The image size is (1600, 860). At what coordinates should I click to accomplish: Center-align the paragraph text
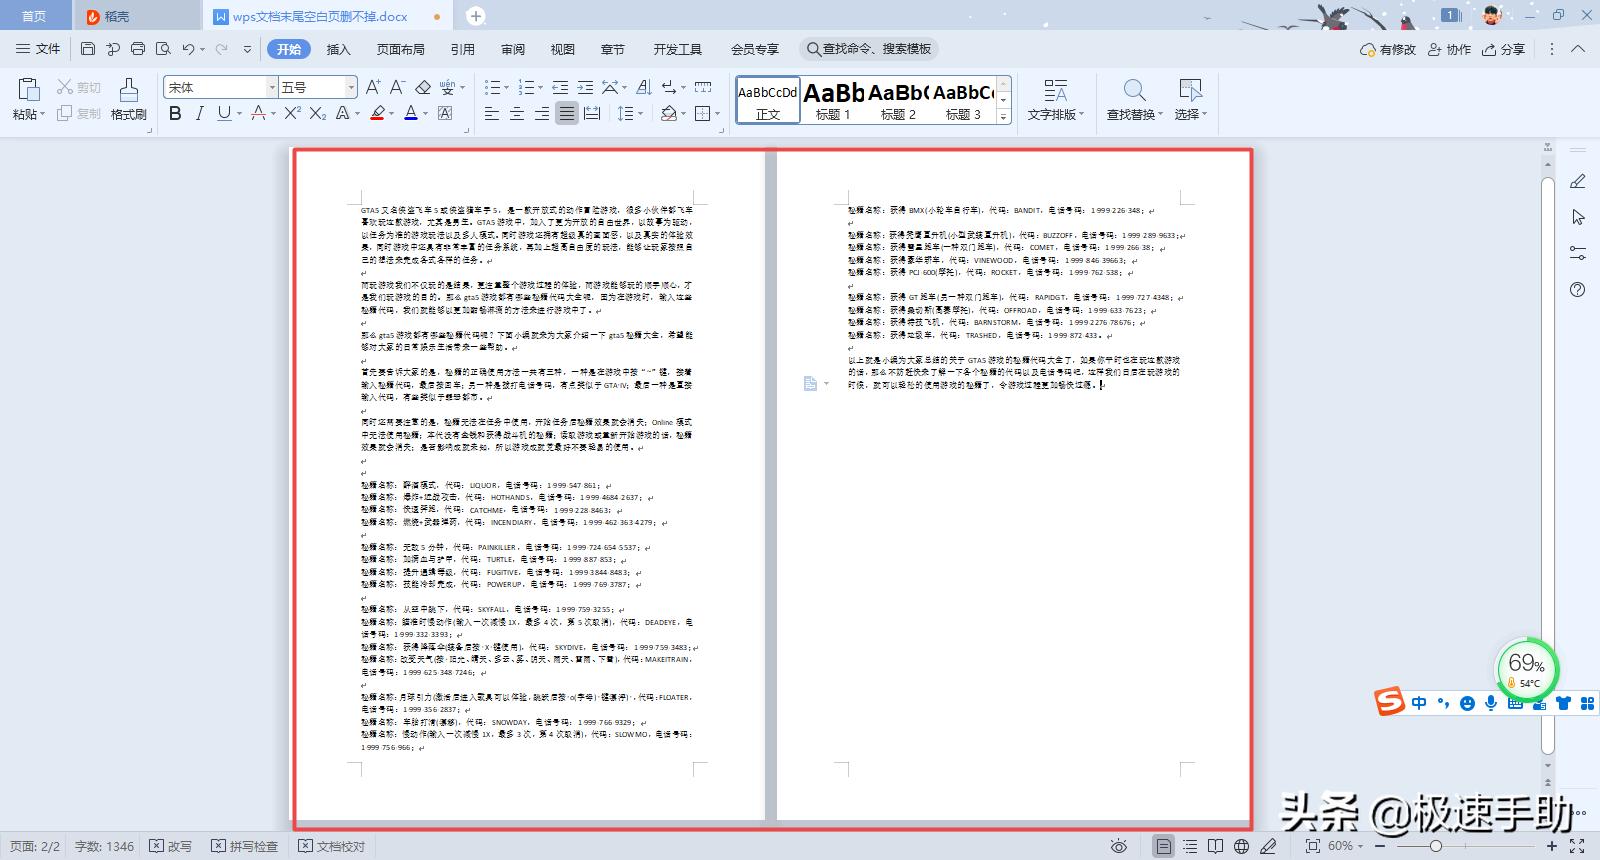click(517, 114)
